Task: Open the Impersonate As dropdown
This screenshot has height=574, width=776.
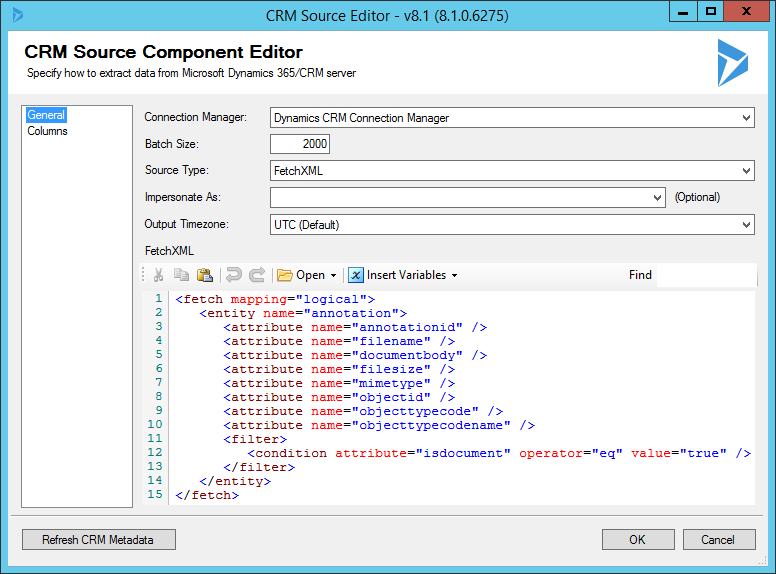Action: click(657, 198)
